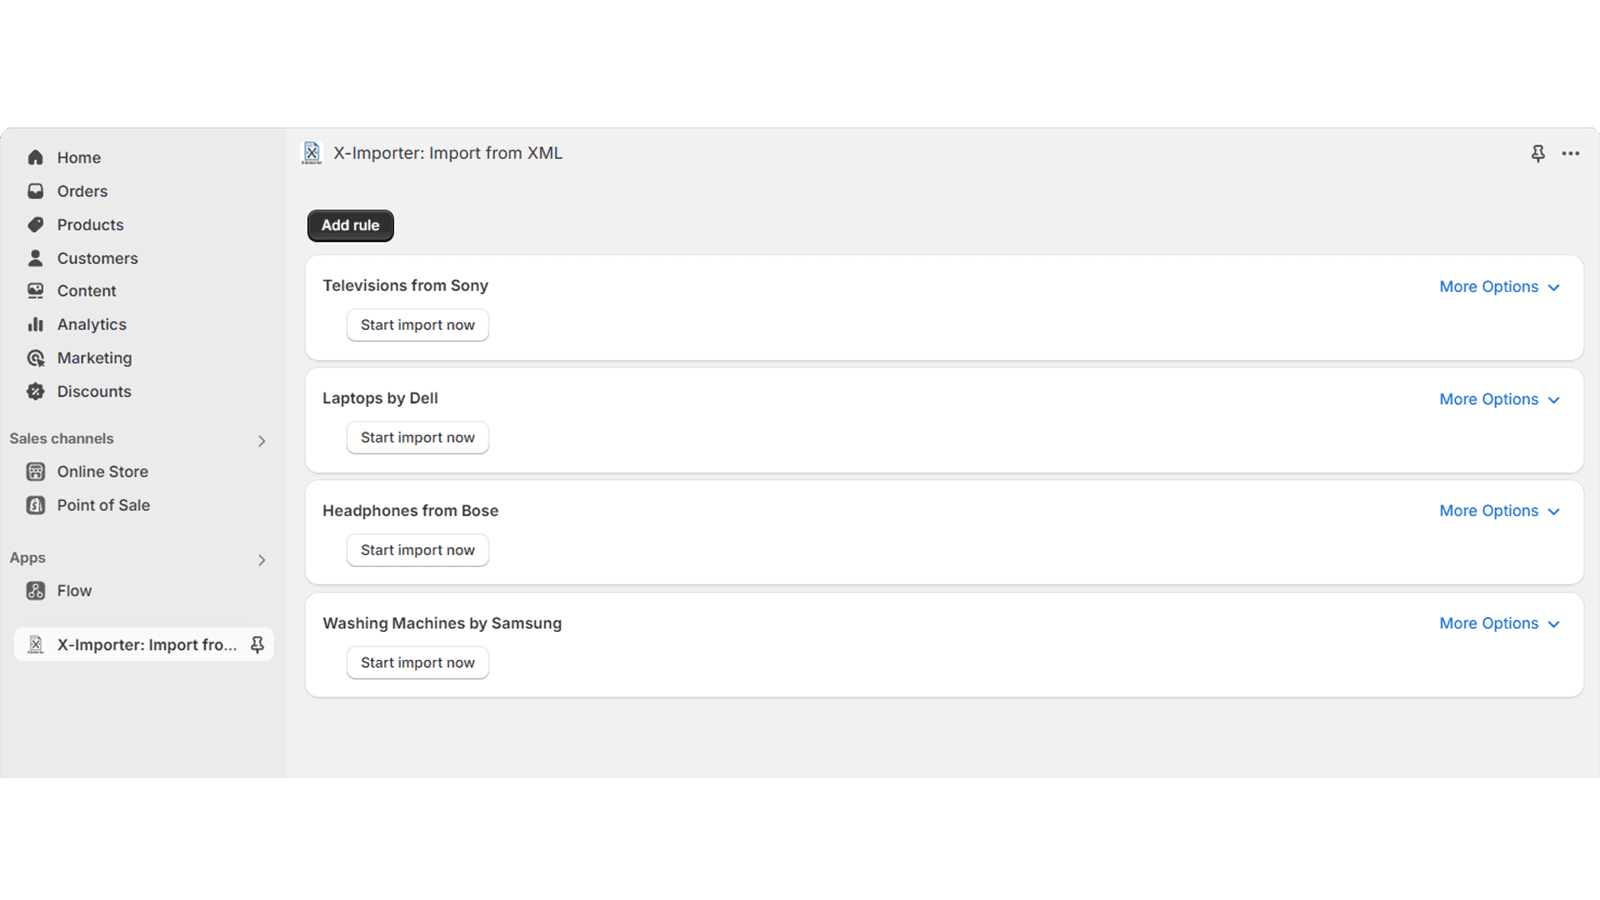Click the Analytics bar chart icon
This screenshot has width=1600, height=900.
[36, 324]
